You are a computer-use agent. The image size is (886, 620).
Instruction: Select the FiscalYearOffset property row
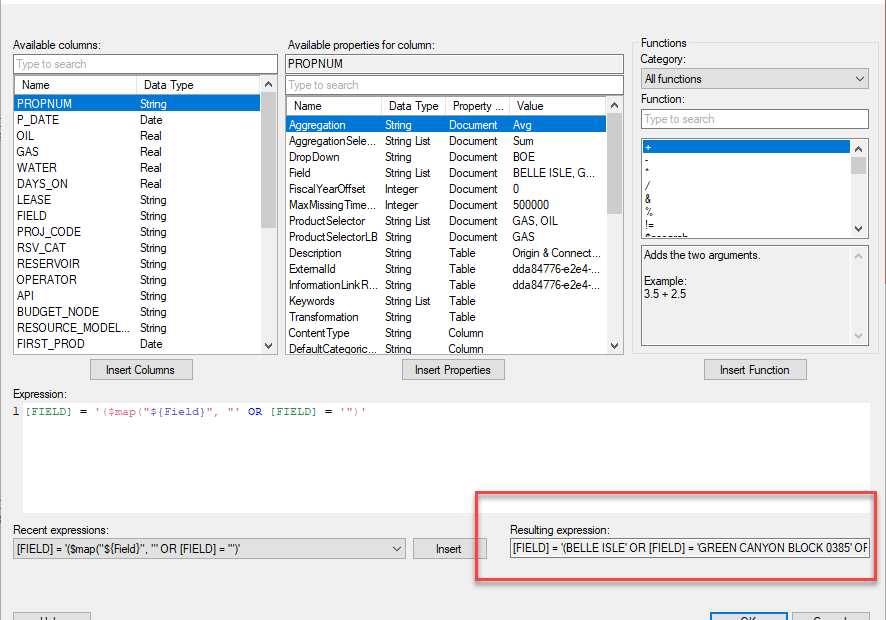[x=446, y=189]
